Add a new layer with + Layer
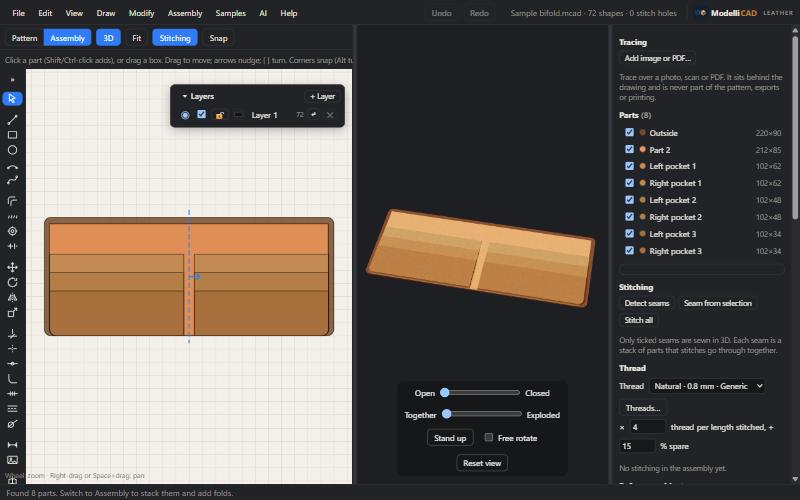800x500 pixels. 322,96
